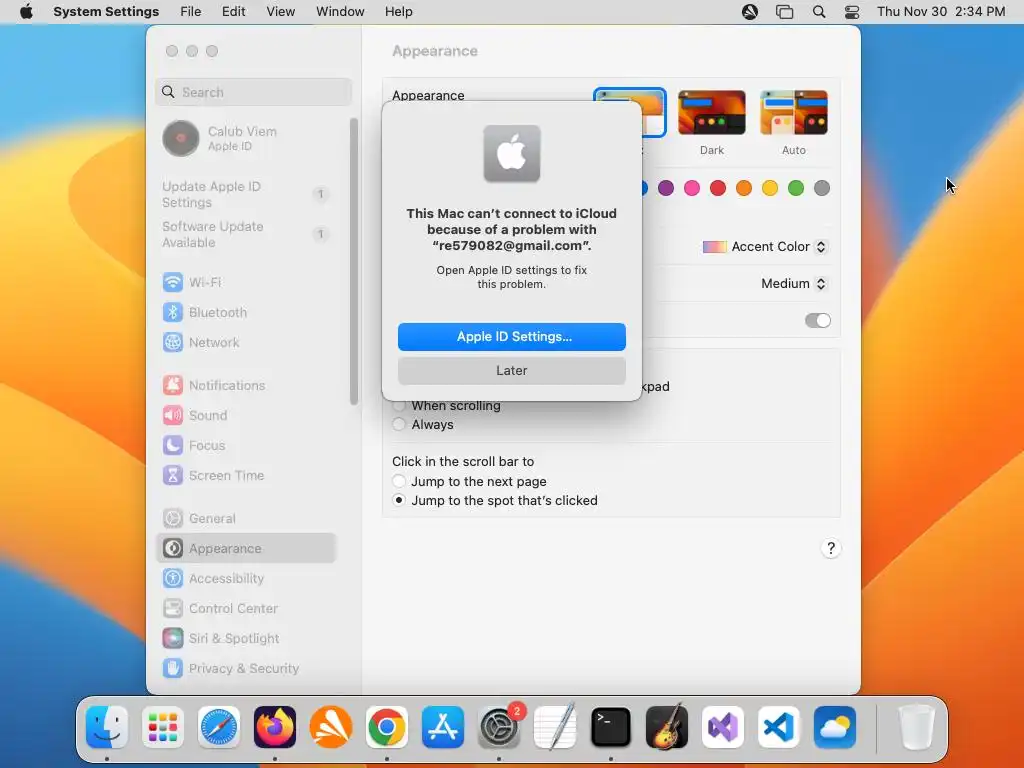The width and height of the screenshot is (1024, 768).
Task: Open Control Center from menu bar
Action: (x=852, y=12)
